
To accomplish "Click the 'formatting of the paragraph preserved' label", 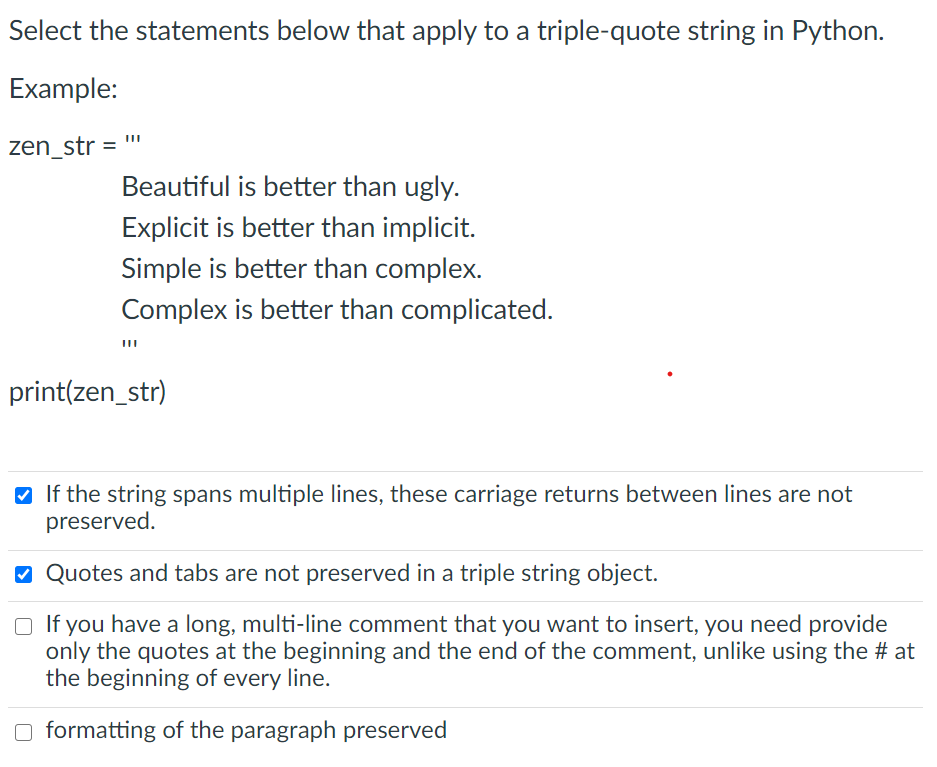I will coord(246,730).
